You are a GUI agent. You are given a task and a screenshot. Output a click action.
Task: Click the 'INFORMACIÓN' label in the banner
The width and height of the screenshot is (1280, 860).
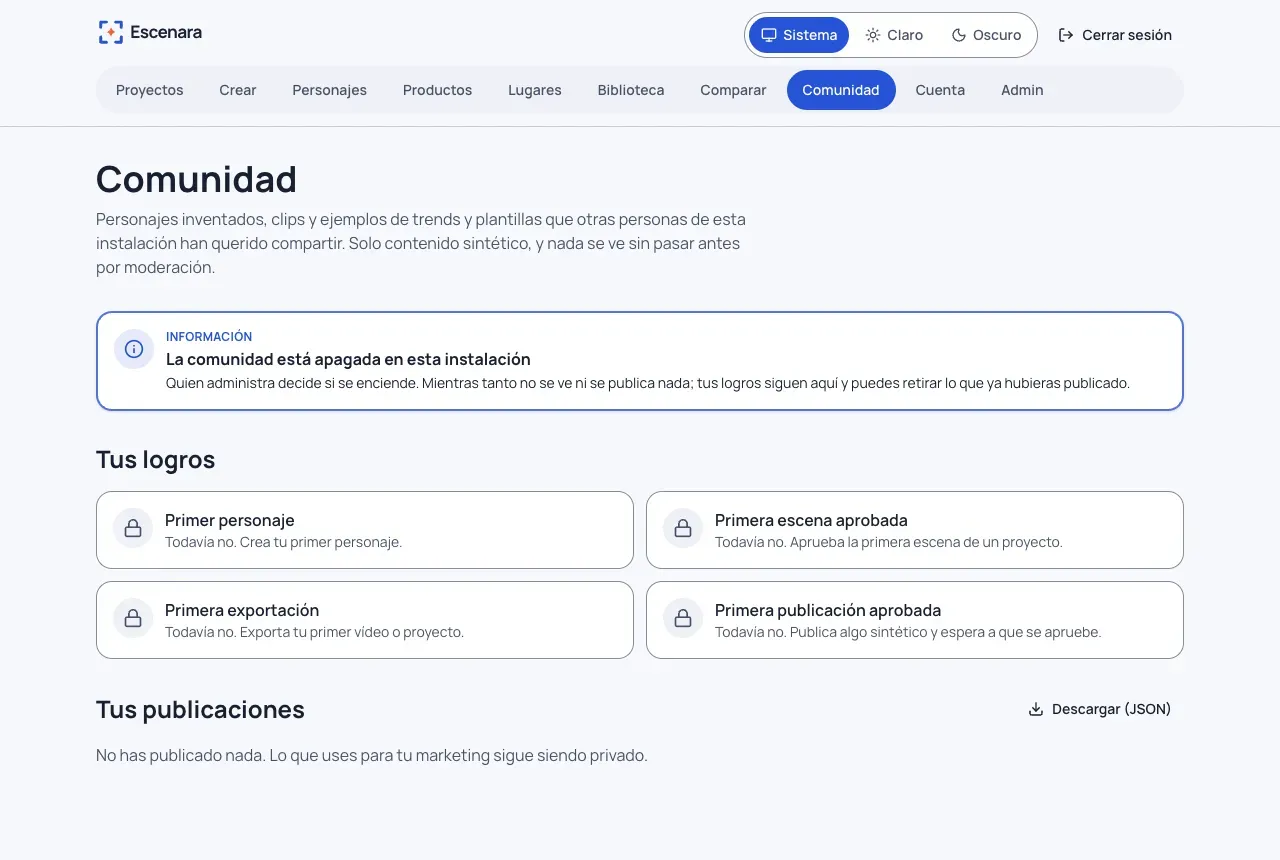click(209, 337)
